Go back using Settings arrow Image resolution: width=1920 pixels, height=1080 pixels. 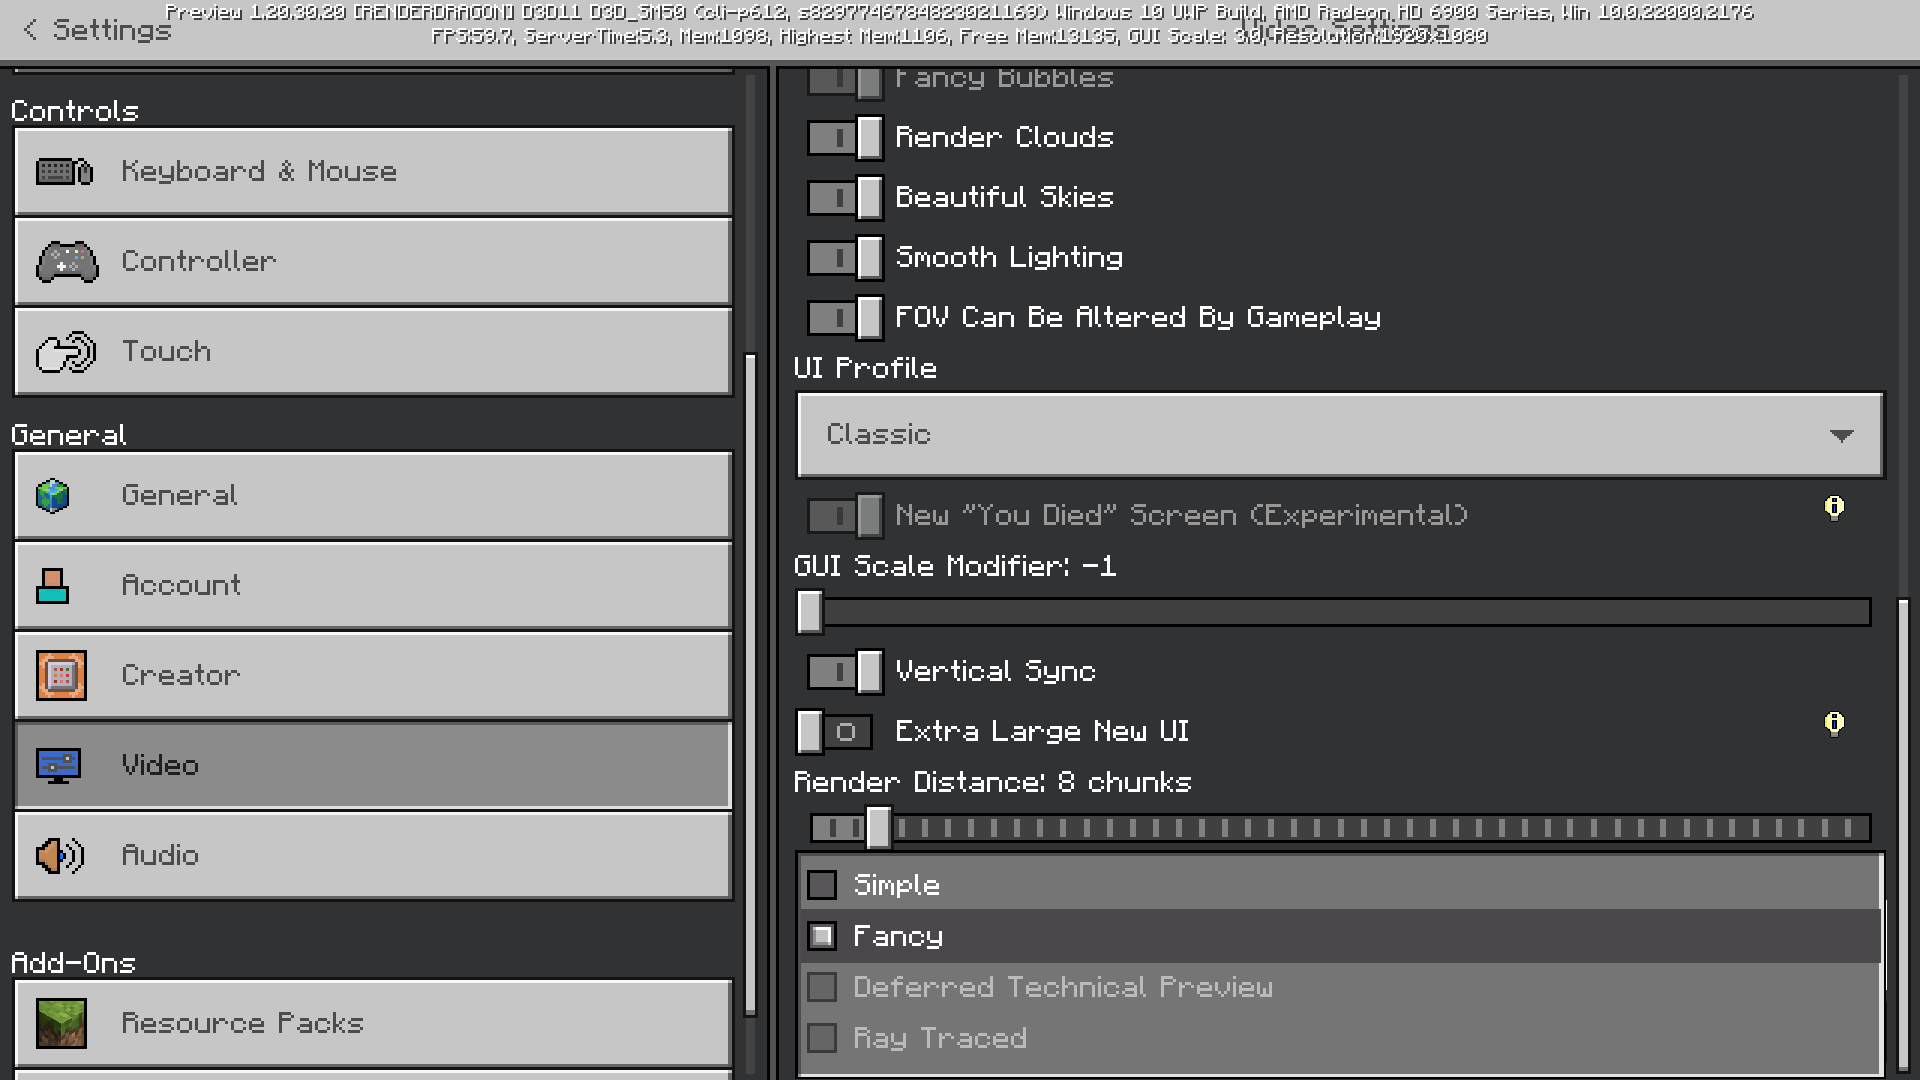pos(32,30)
